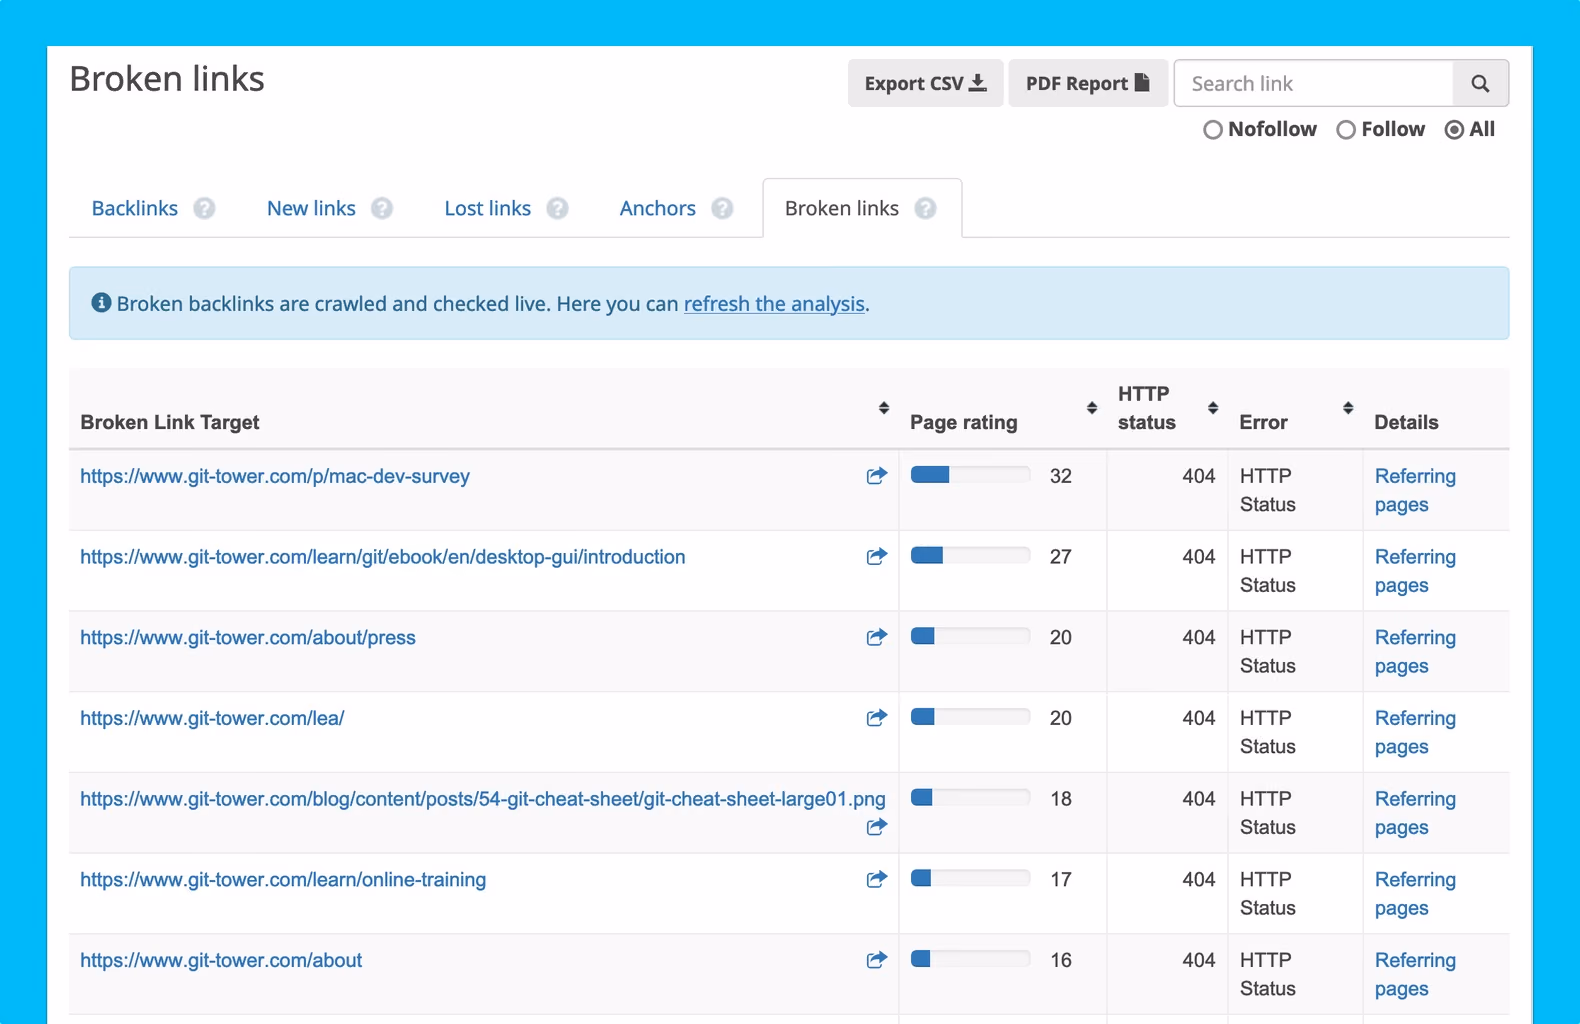Open Referring pages for /lea/ row
The height and width of the screenshot is (1024, 1580).
(1415, 732)
